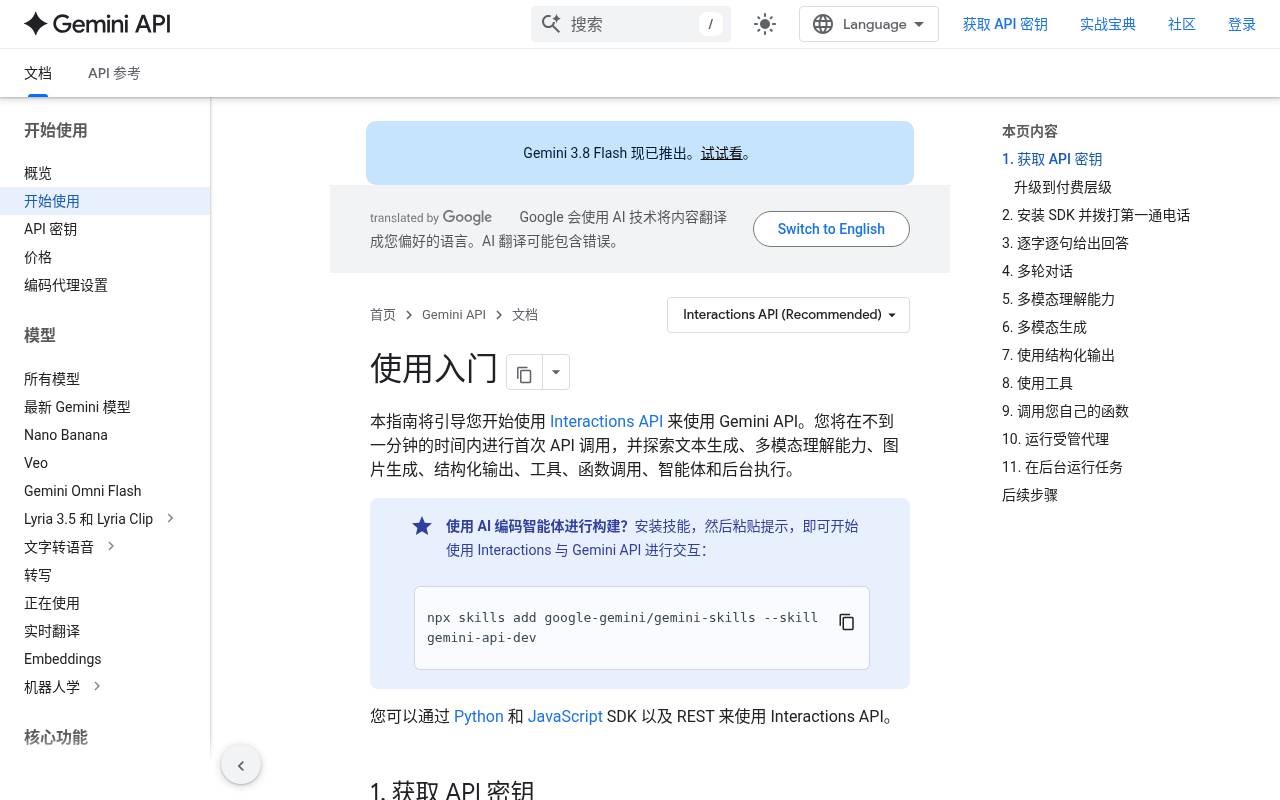The height and width of the screenshot is (800, 1280).
Task: Select API 密钥 in the sidebar
Action: [50, 229]
